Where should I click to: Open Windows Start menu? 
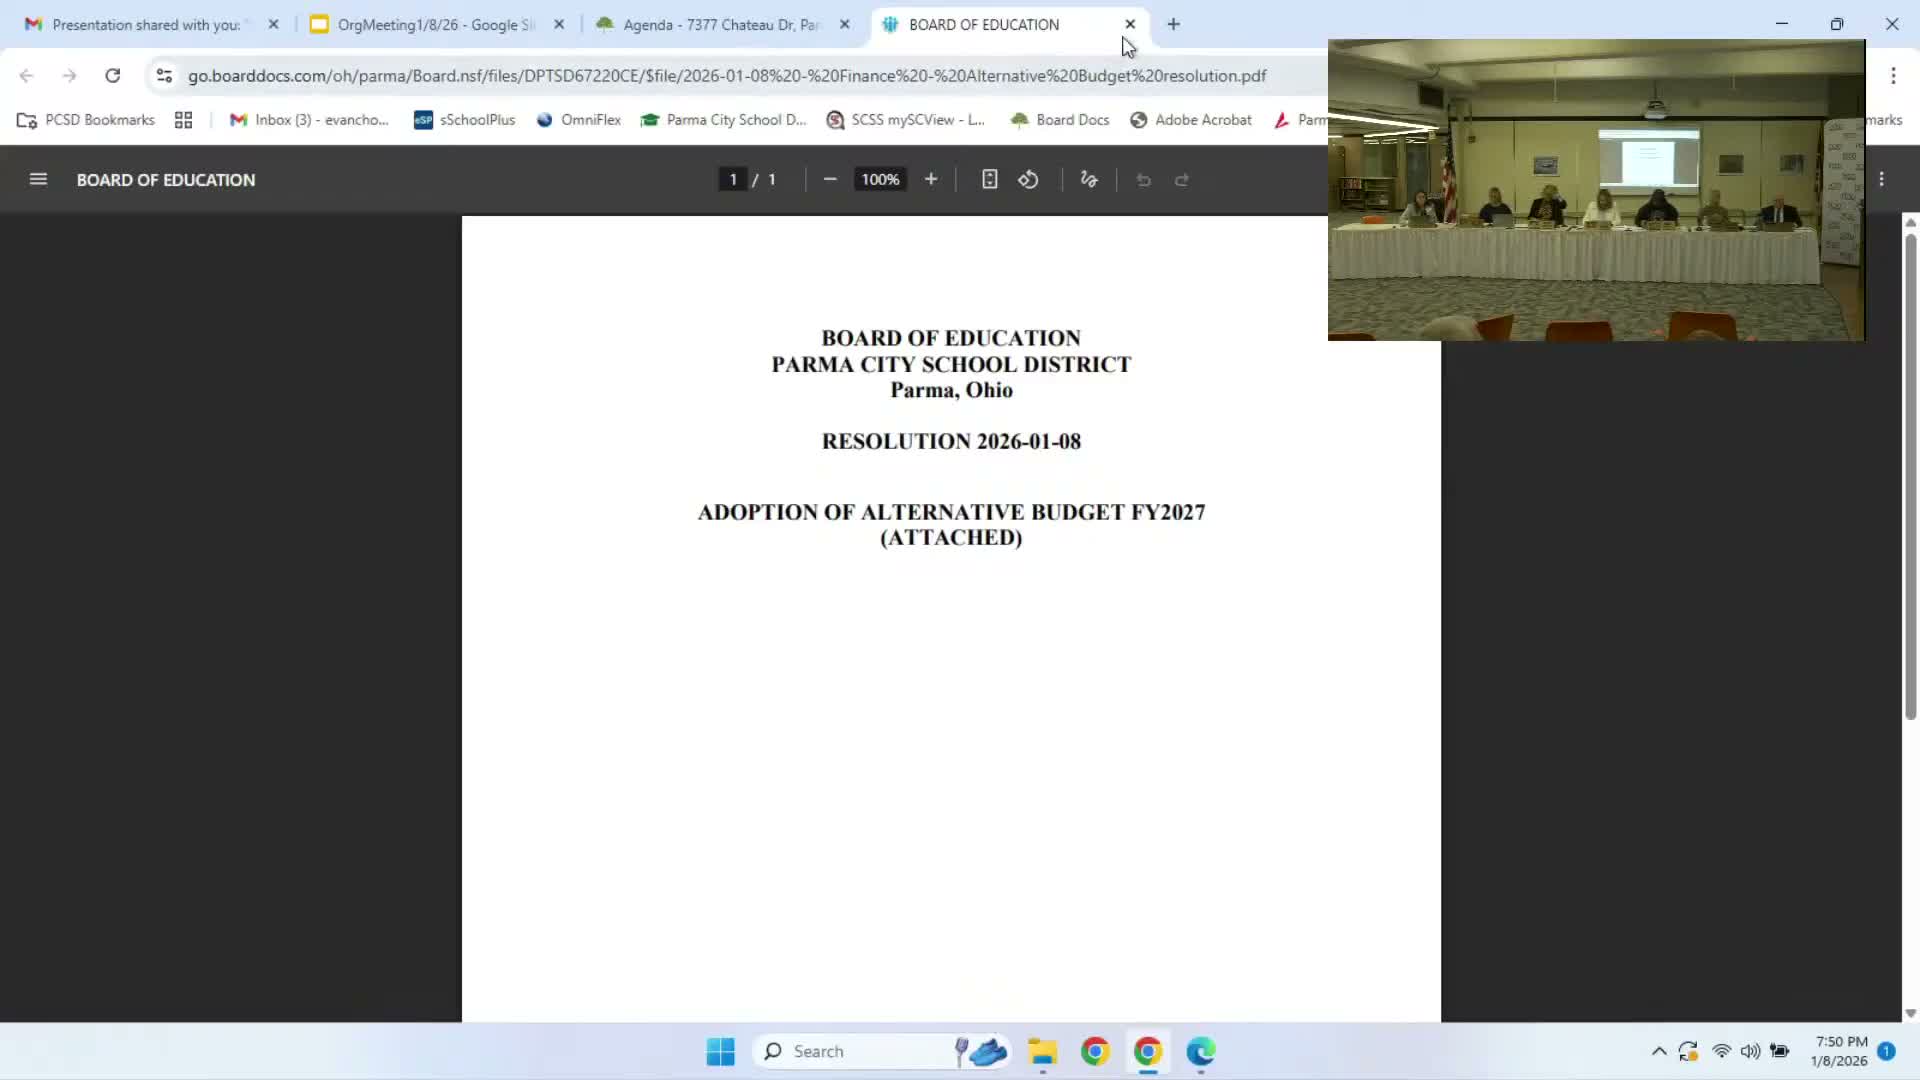(x=720, y=1051)
